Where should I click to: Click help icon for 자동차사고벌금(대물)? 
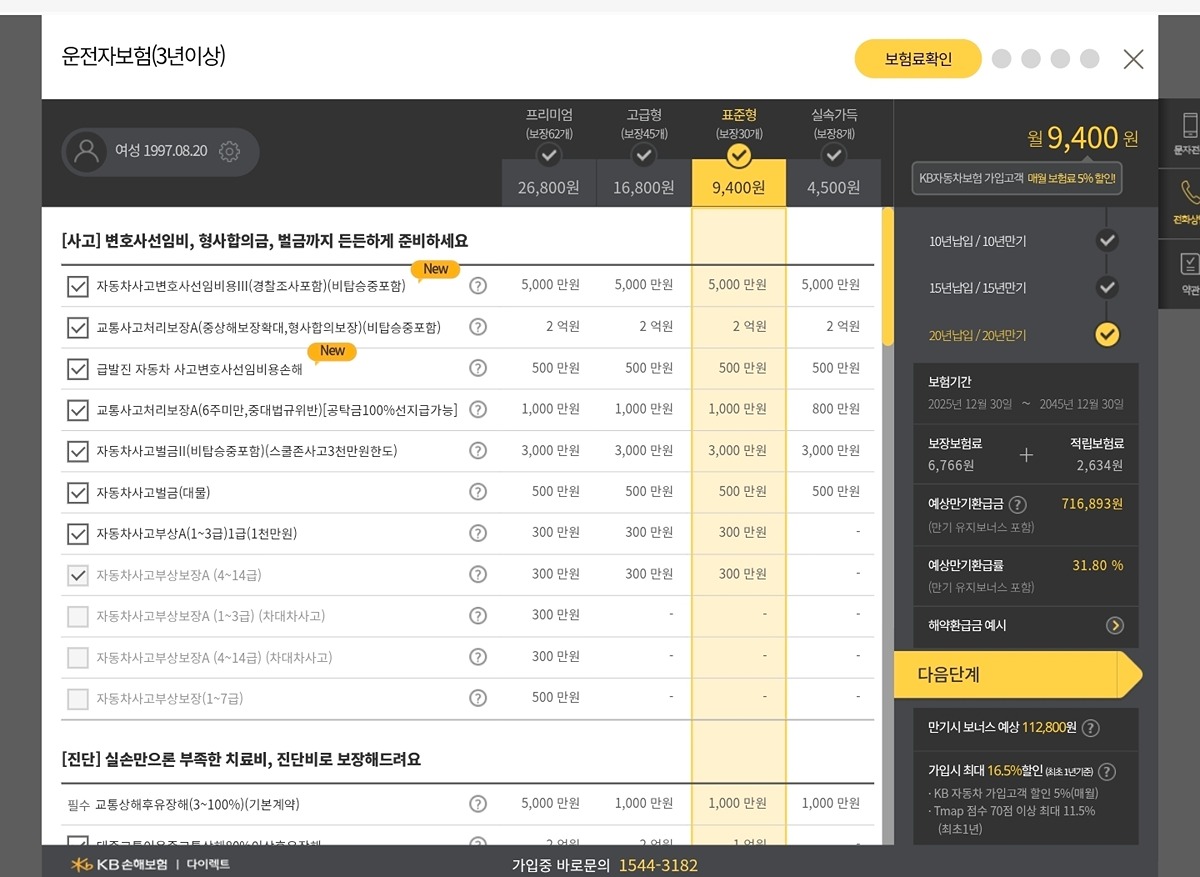click(478, 492)
